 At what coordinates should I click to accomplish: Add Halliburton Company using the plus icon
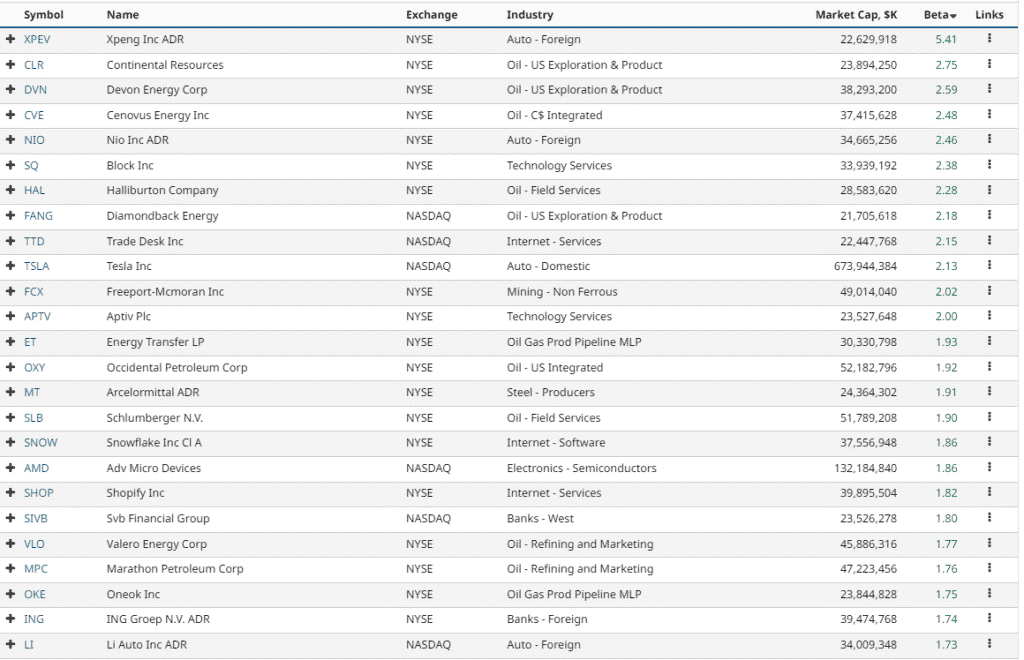tap(11, 190)
